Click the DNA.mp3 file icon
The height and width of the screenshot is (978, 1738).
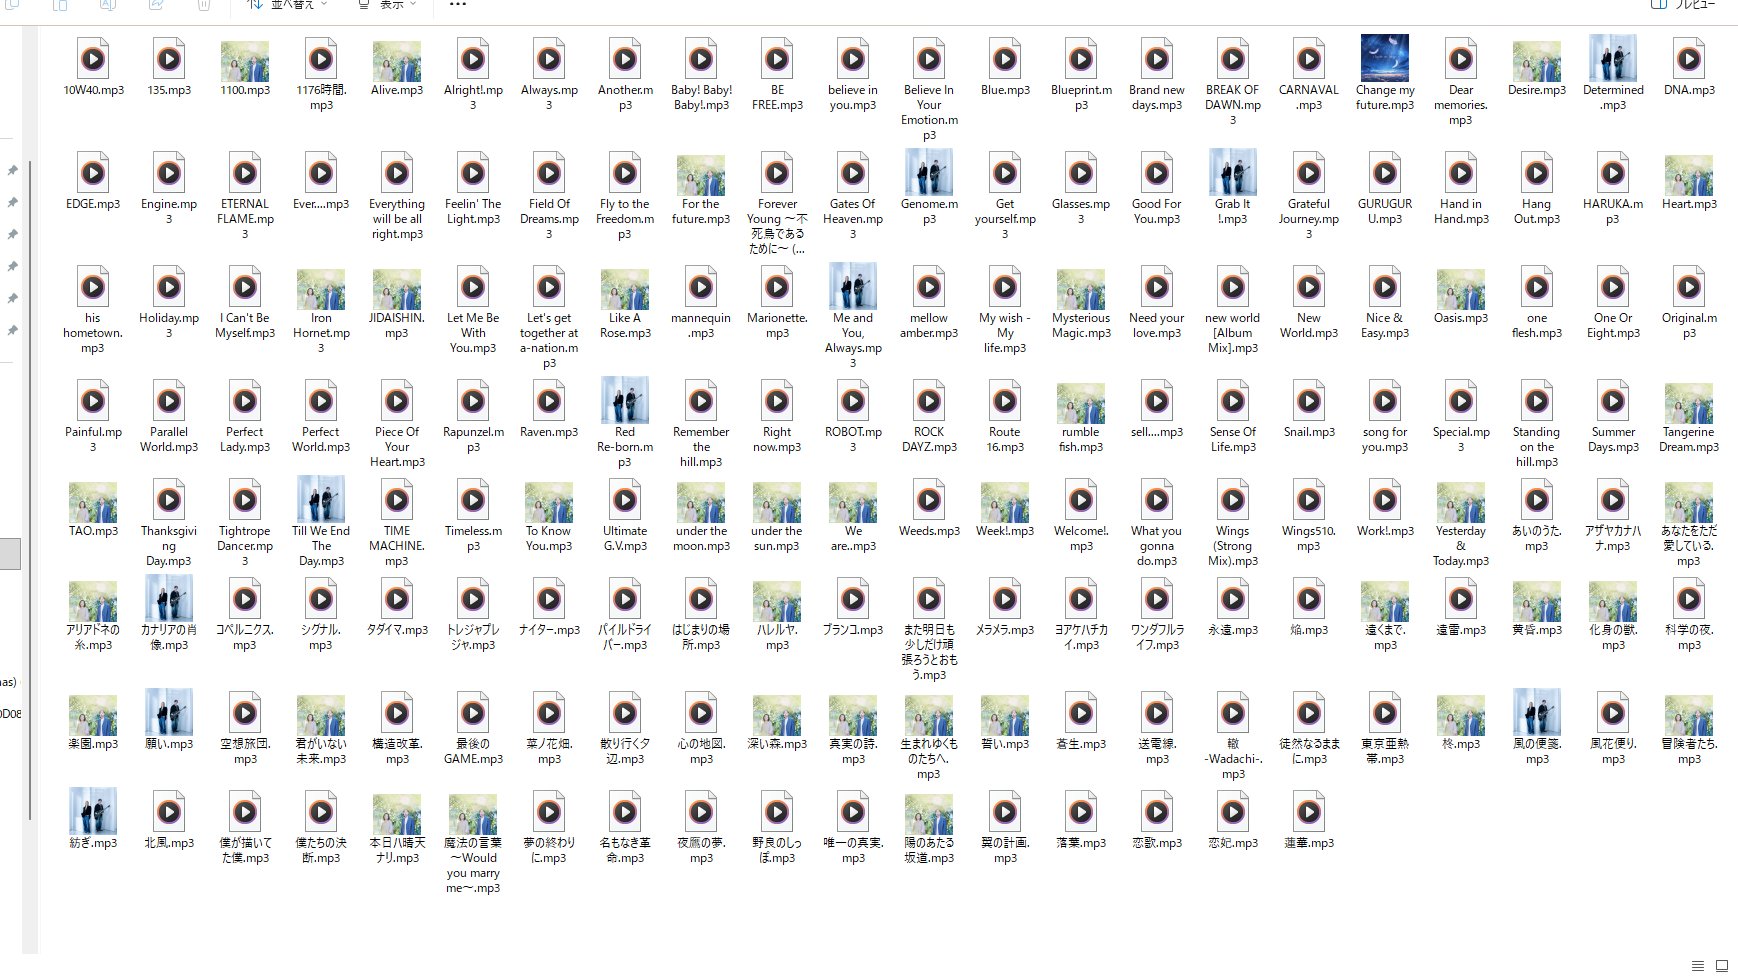pyautogui.click(x=1689, y=59)
